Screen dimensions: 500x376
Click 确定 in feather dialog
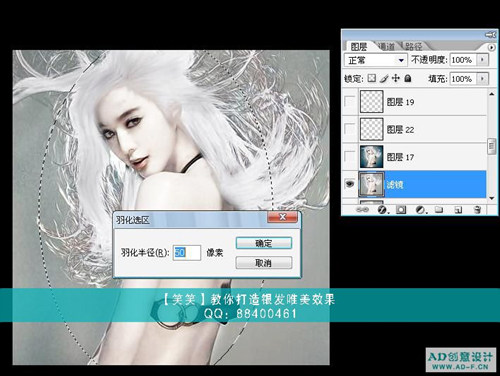coord(264,243)
